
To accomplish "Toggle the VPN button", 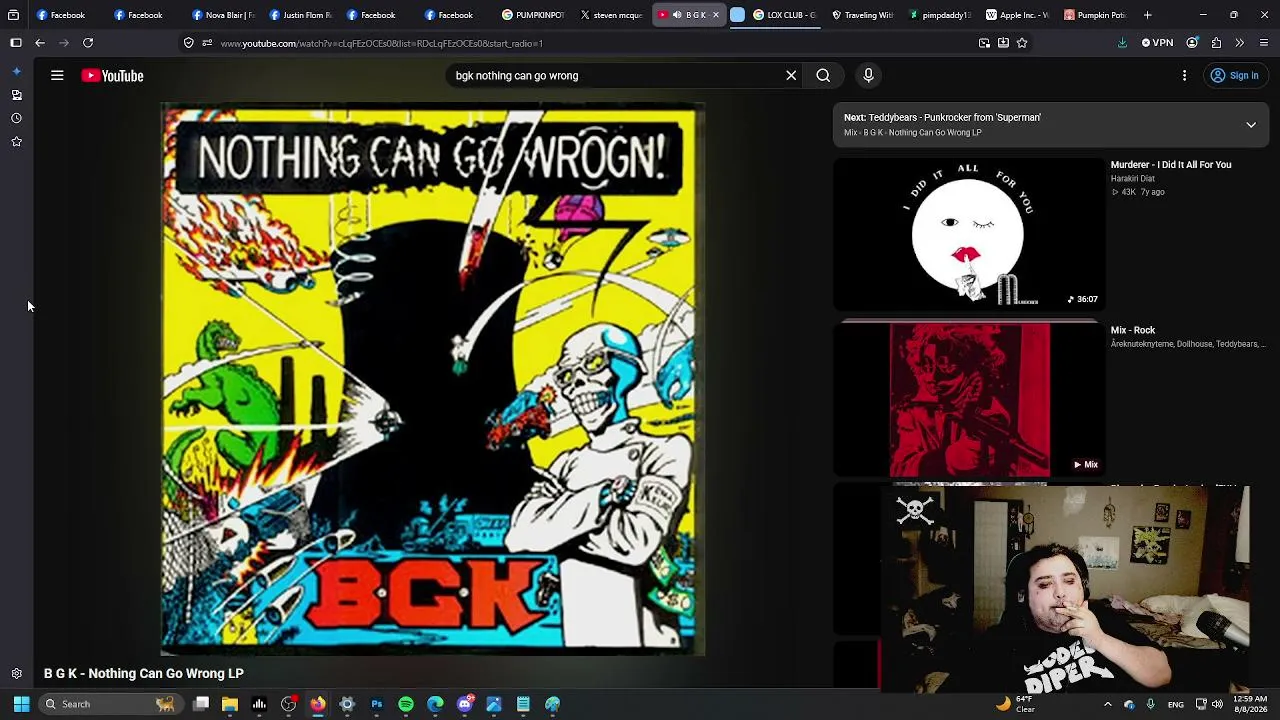I will point(1157,43).
